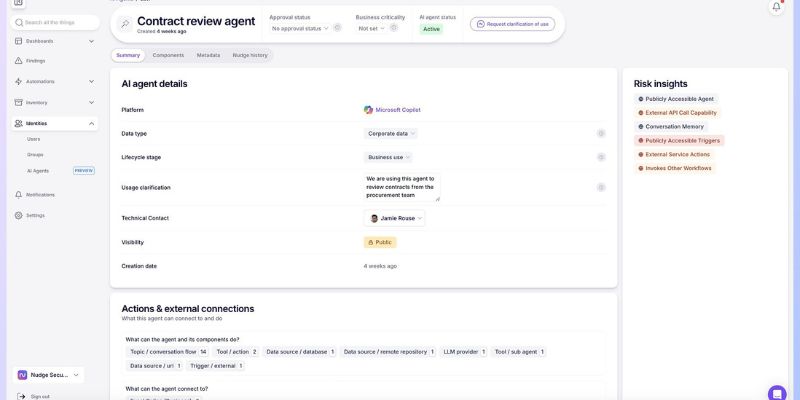Open AI Agents under Identities

click(x=38, y=170)
